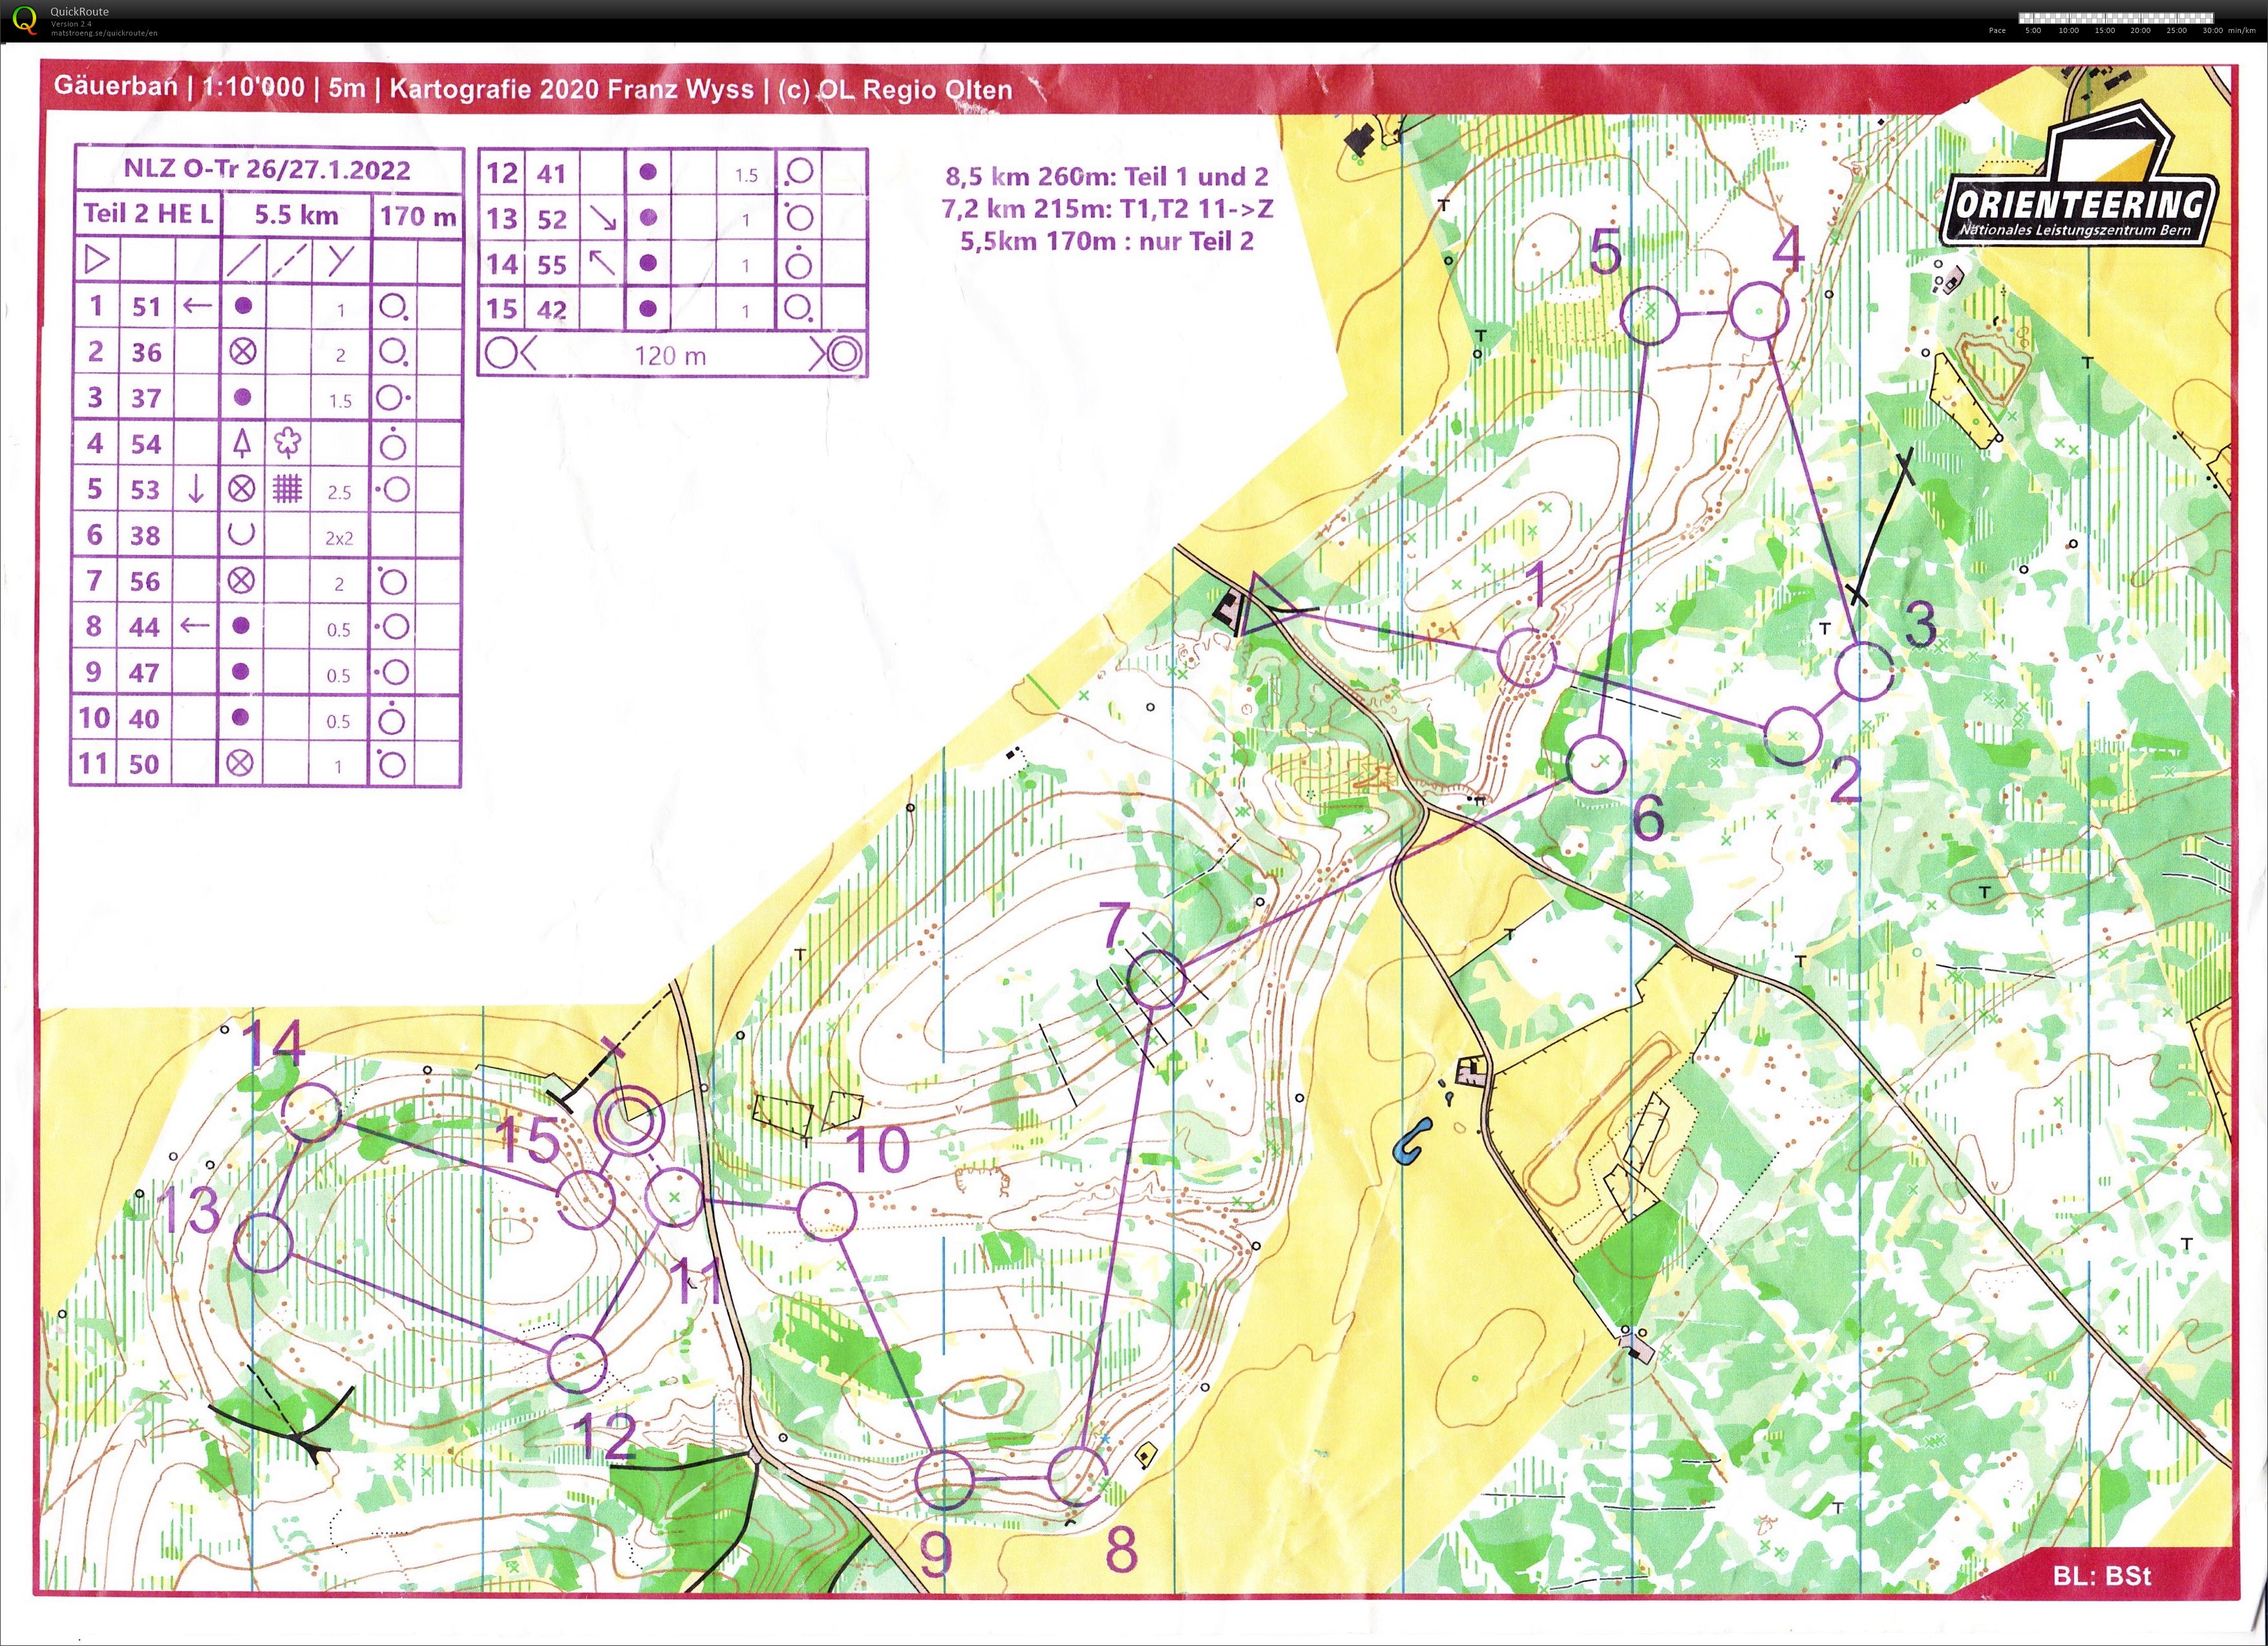
Task: Click control circle 9 on the map
Action: pos(944,1480)
